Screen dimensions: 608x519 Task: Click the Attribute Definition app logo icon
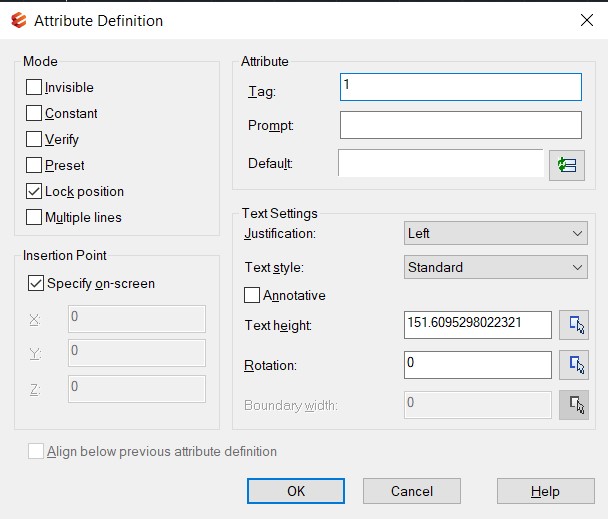point(18,20)
